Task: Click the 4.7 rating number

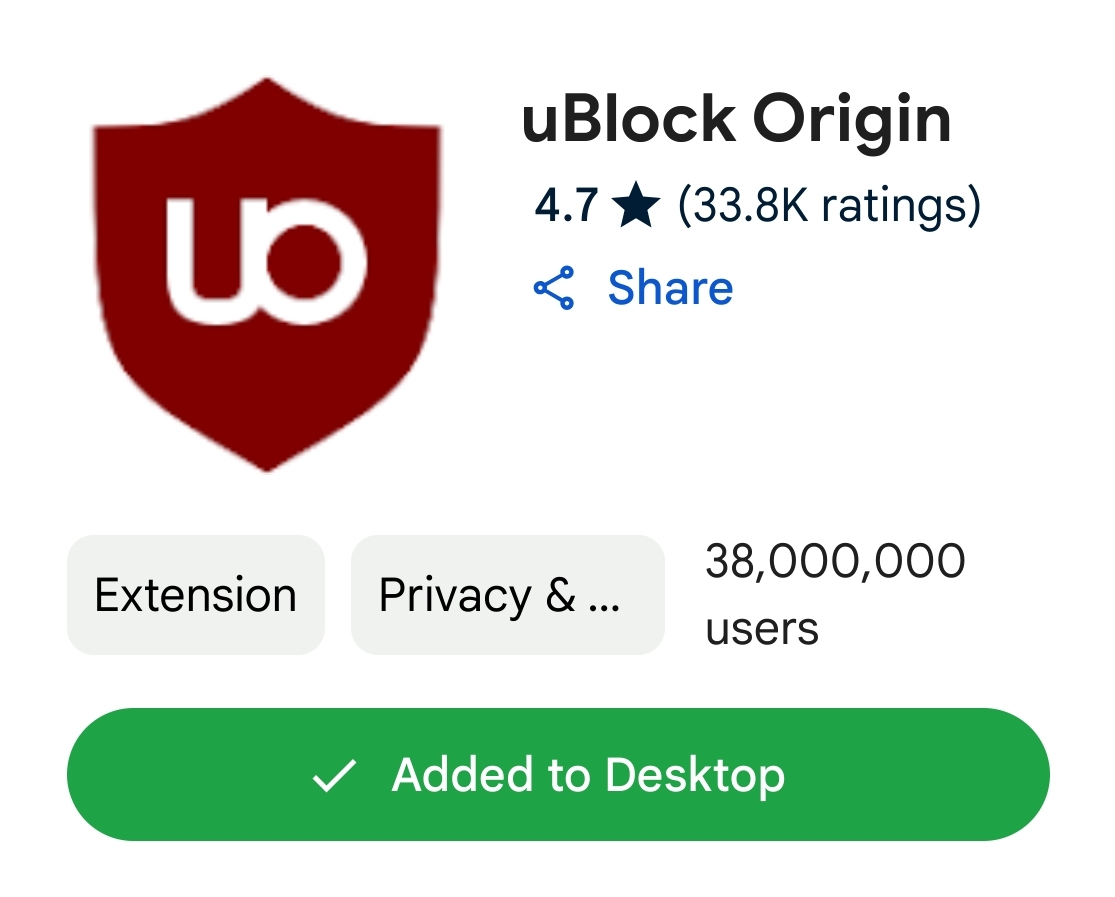Action: click(x=566, y=206)
